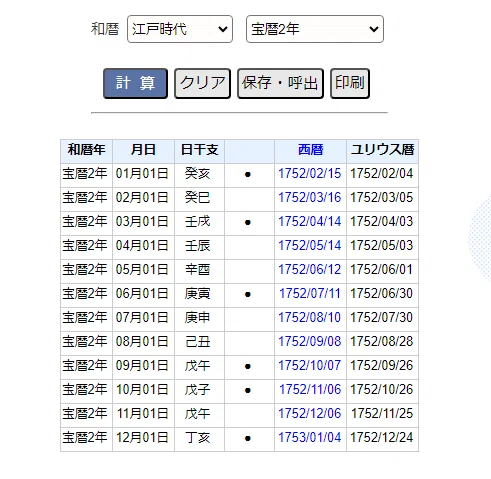This screenshot has width=491, height=479.
Task: Click the 印刷 button
Action: (x=350, y=83)
